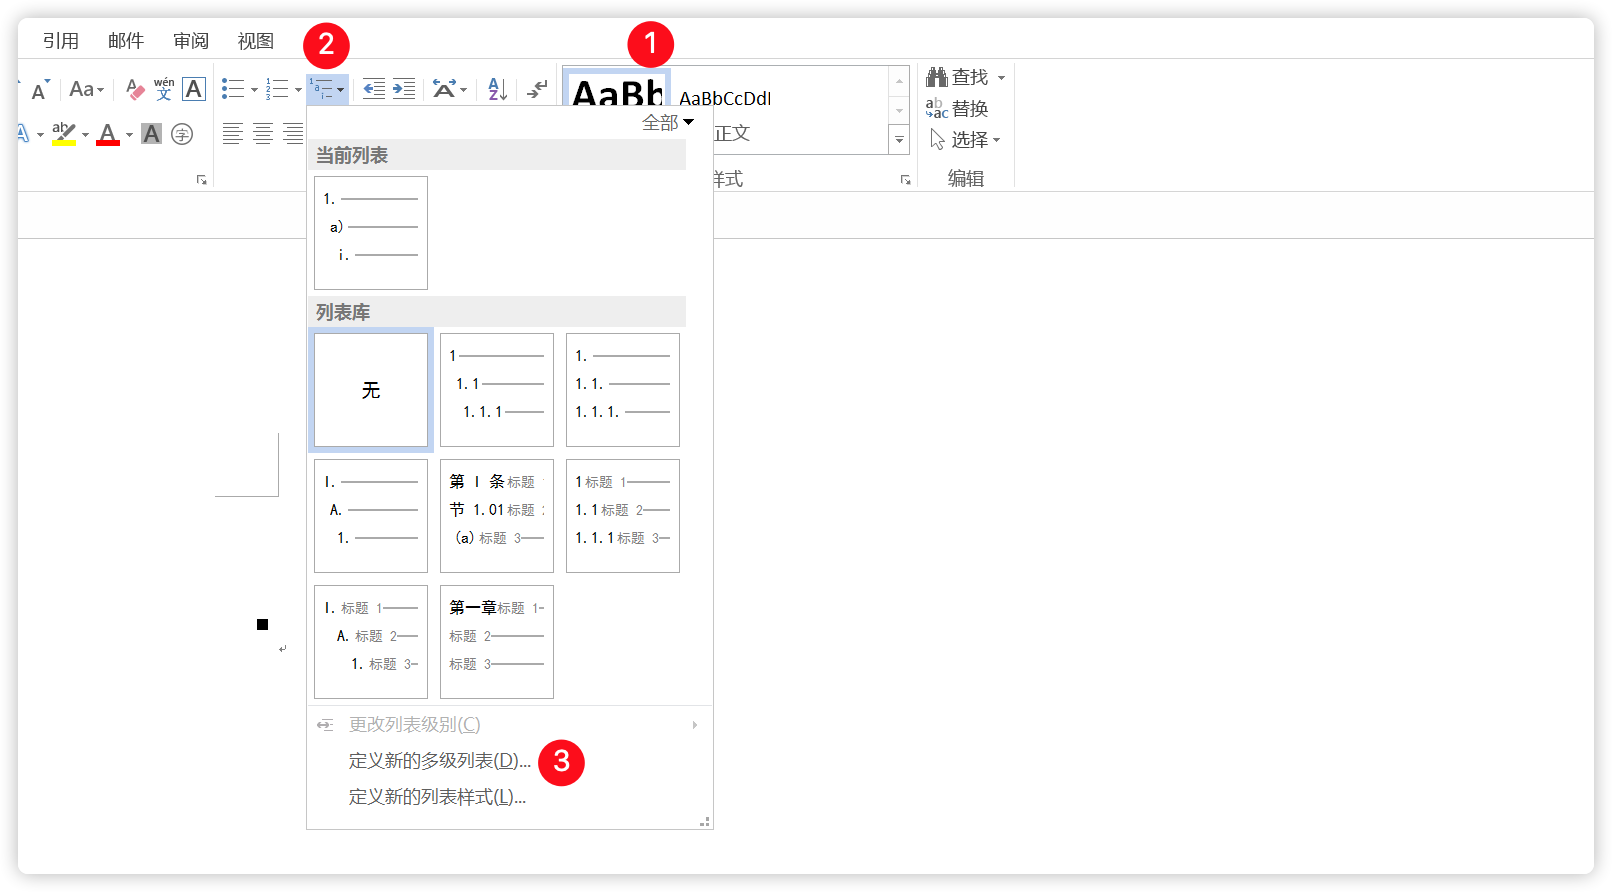Choose the 1, 1.1, 1.1.1 list format
This screenshot has height=892, width=1612.
497,390
